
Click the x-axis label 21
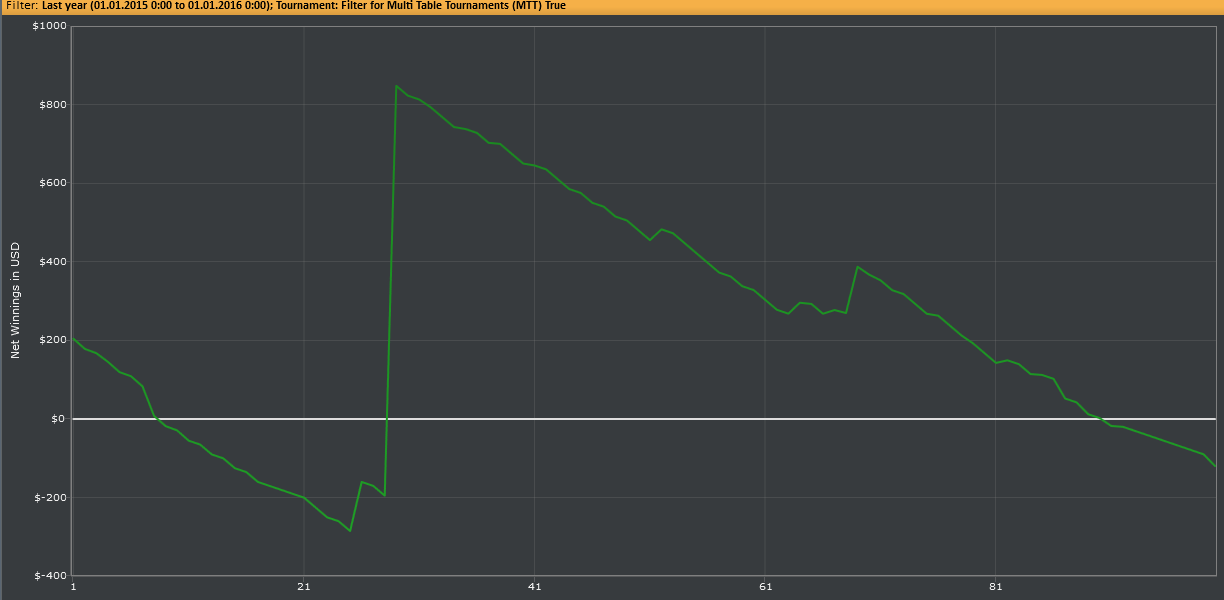(x=303, y=586)
